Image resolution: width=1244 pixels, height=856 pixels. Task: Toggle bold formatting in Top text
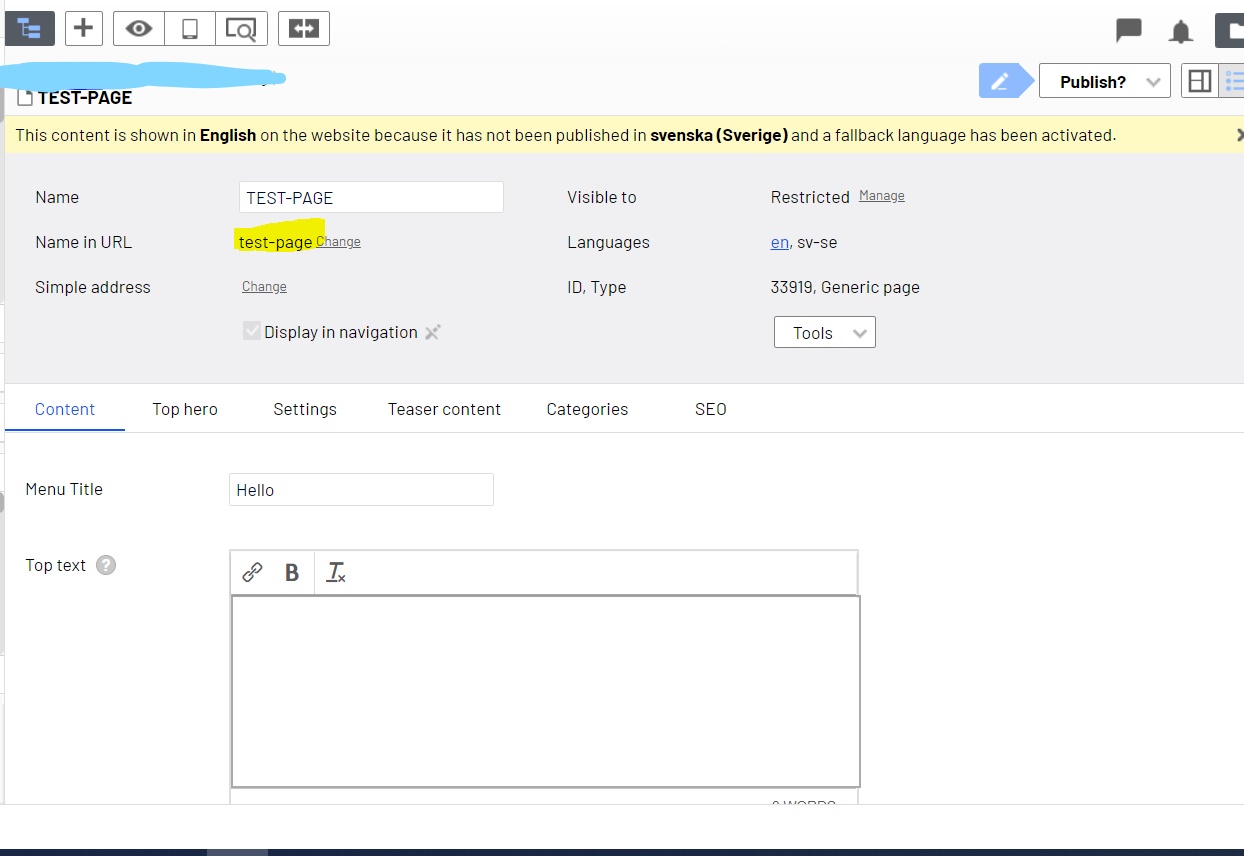tap(292, 572)
